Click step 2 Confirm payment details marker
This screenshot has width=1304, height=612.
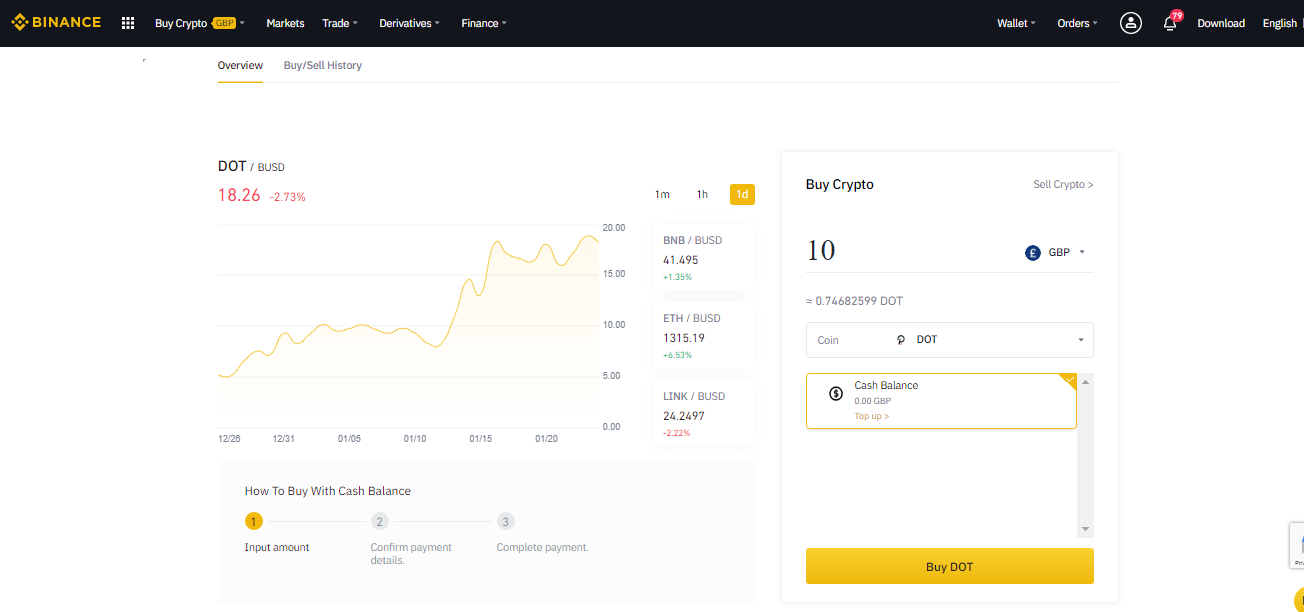pos(380,521)
